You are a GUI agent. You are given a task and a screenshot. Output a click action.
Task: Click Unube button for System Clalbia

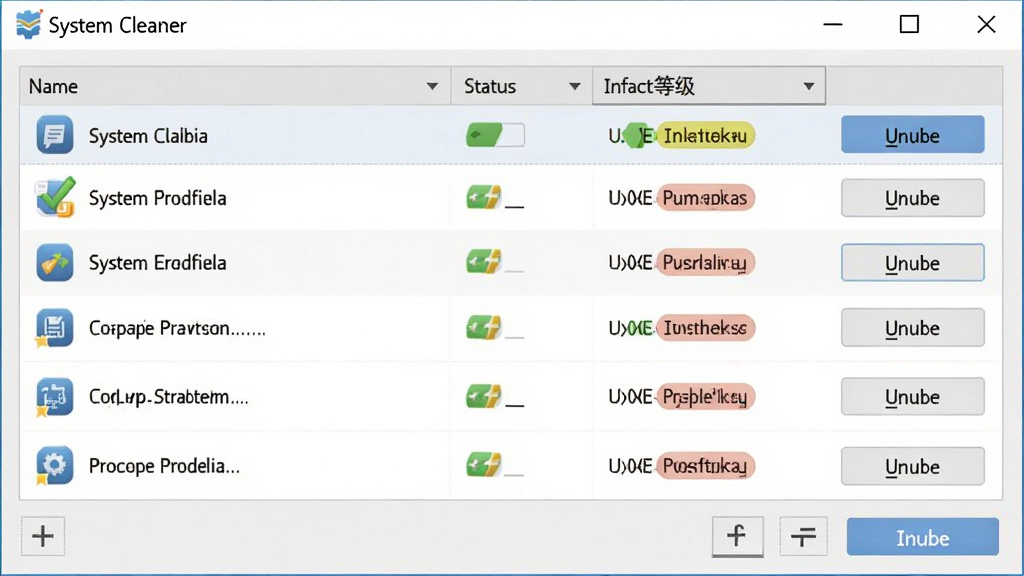coord(912,135)
